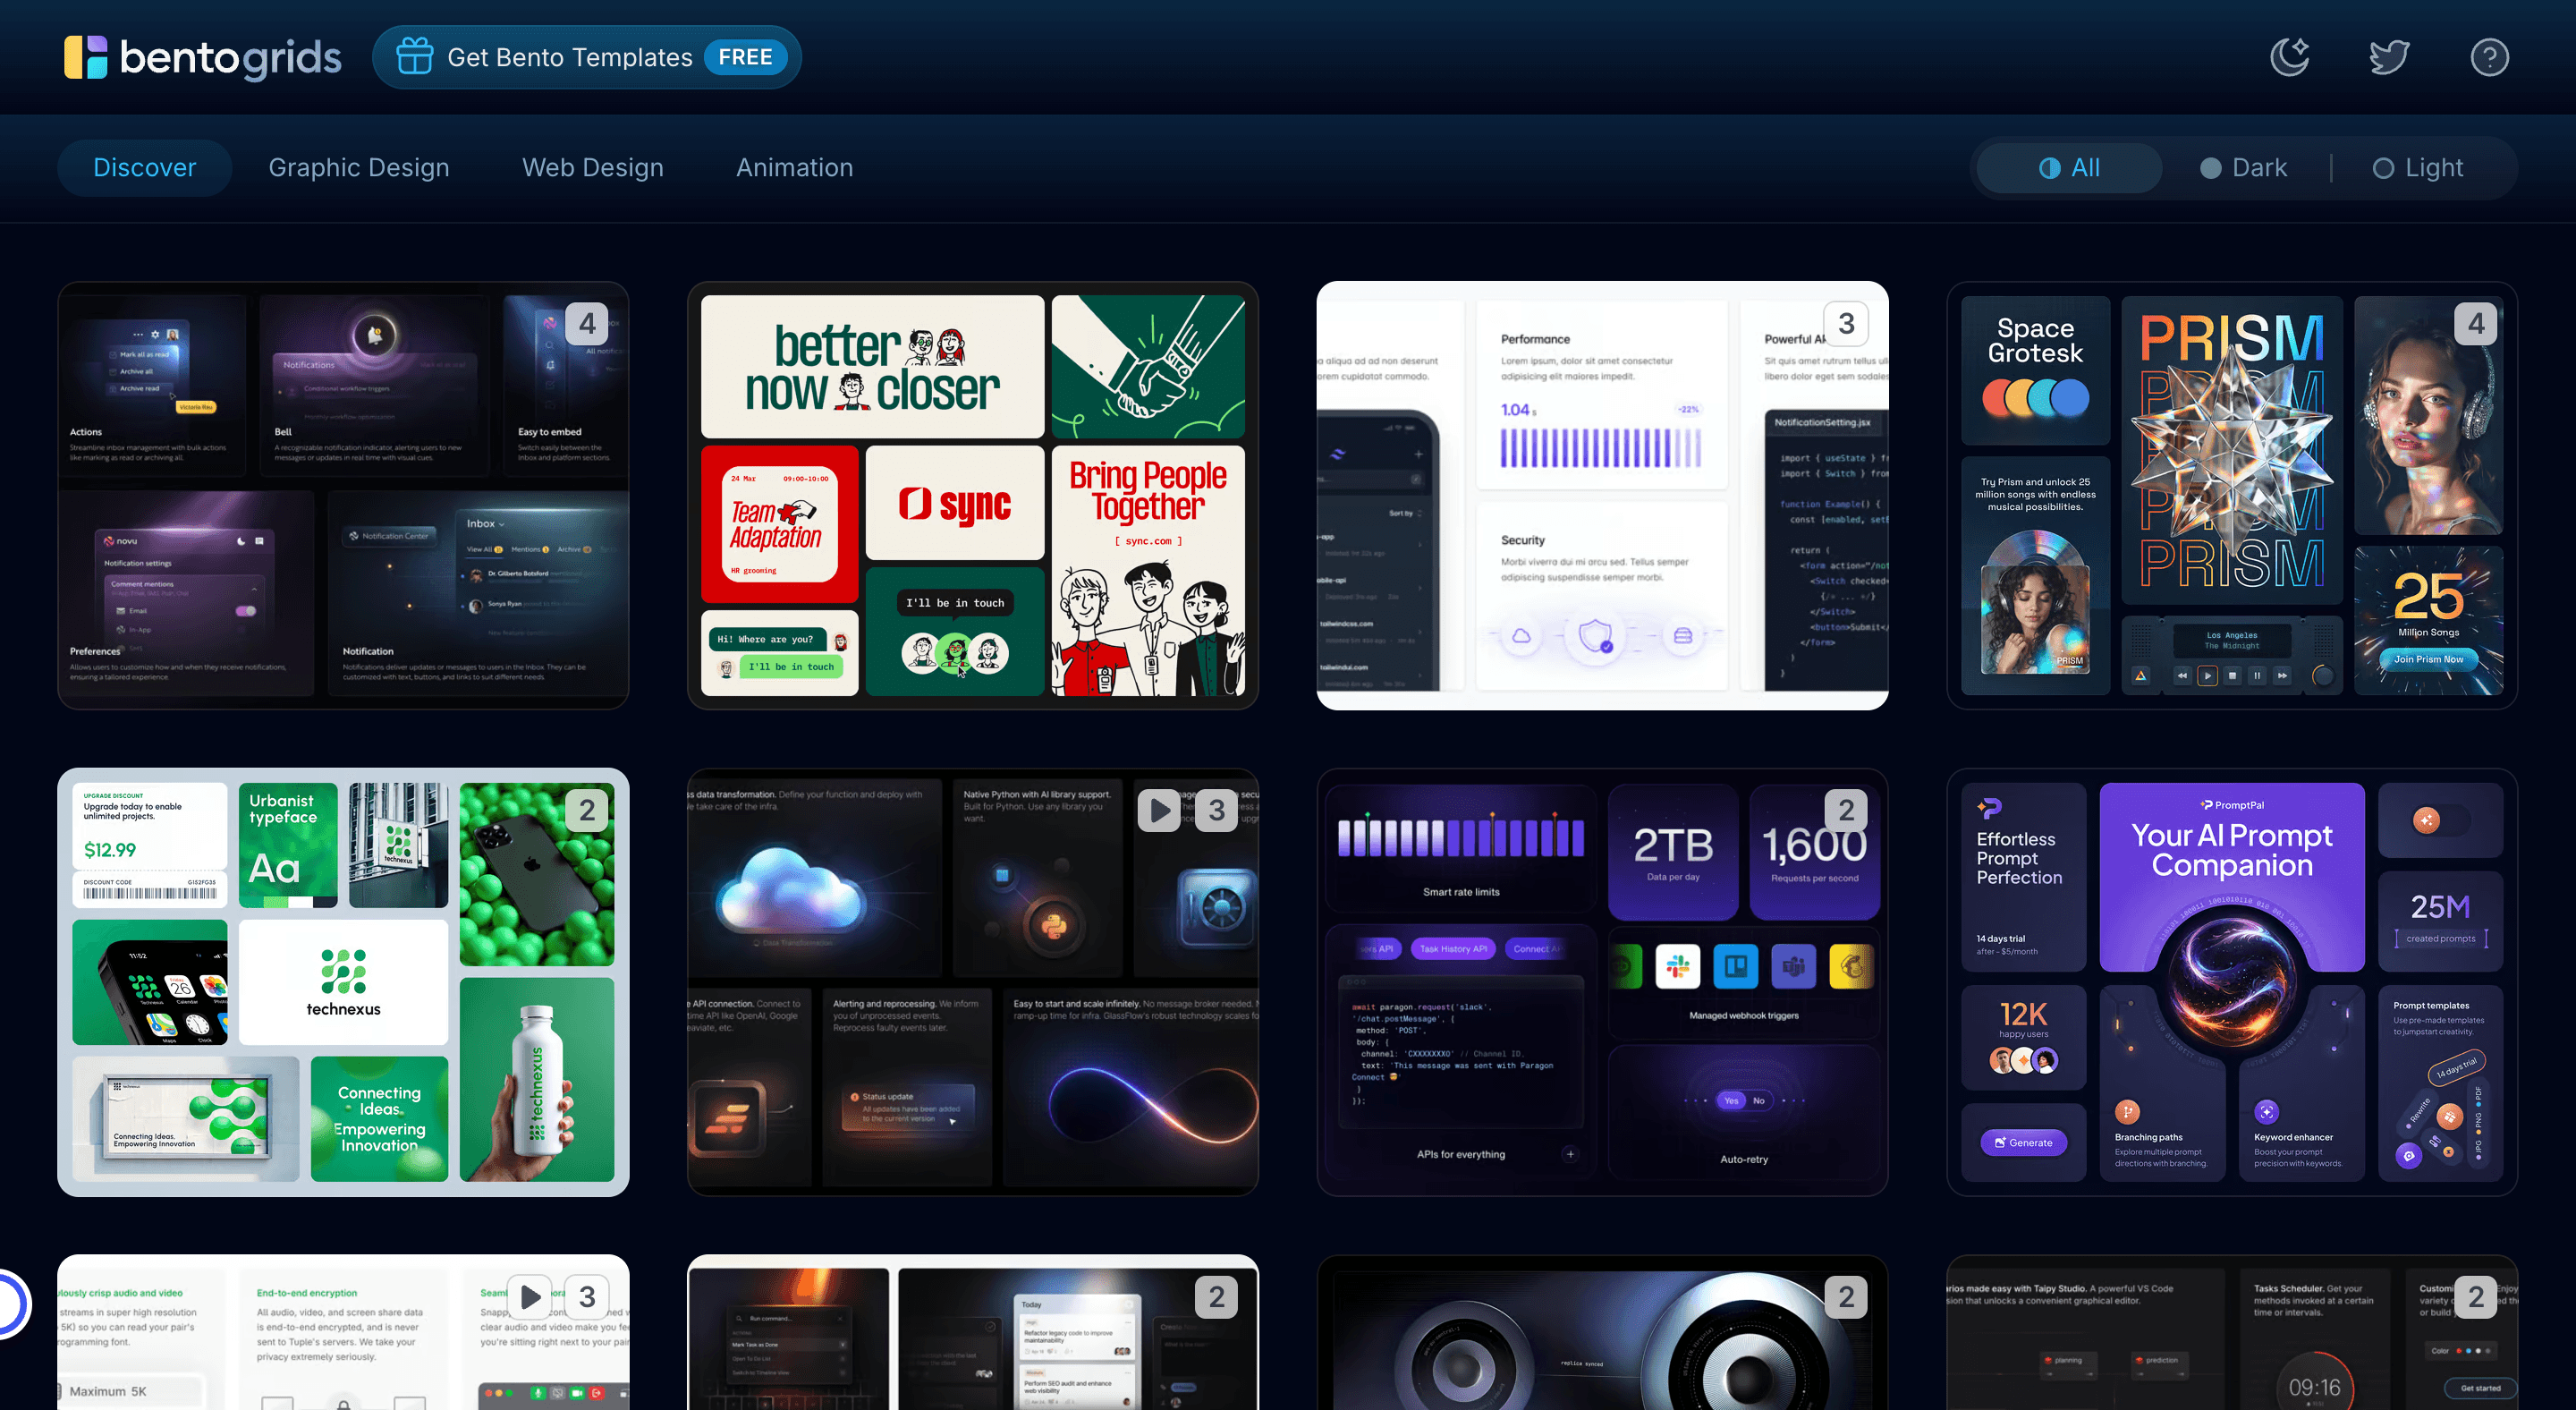Click the play icon on the cloud data transformation card

1160,810
